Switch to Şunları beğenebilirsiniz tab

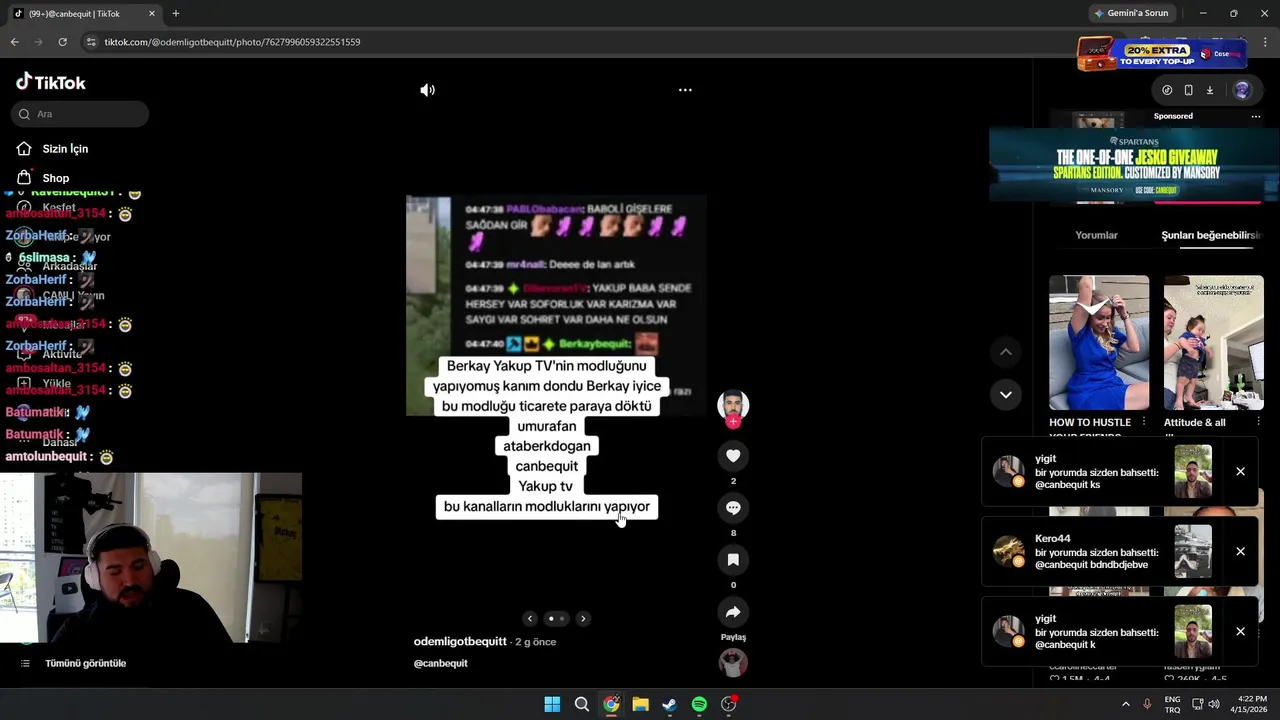tap(1211, 235)
